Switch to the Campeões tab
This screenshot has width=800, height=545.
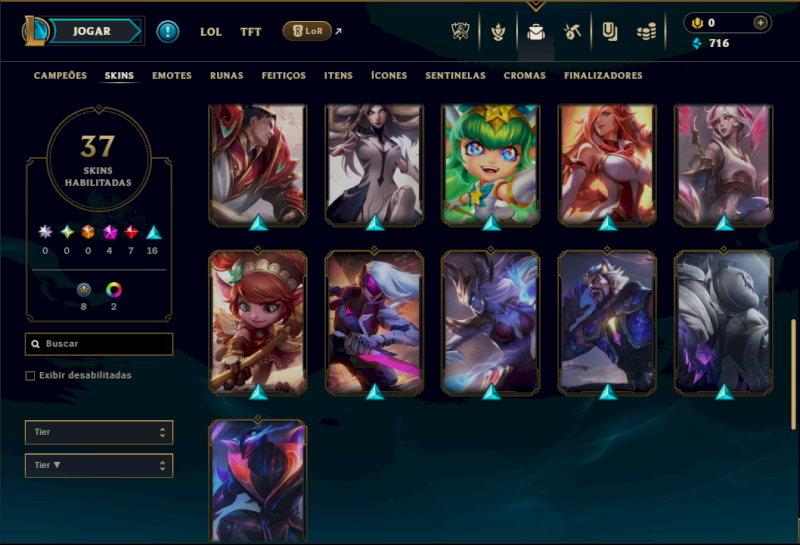point(60,76)
